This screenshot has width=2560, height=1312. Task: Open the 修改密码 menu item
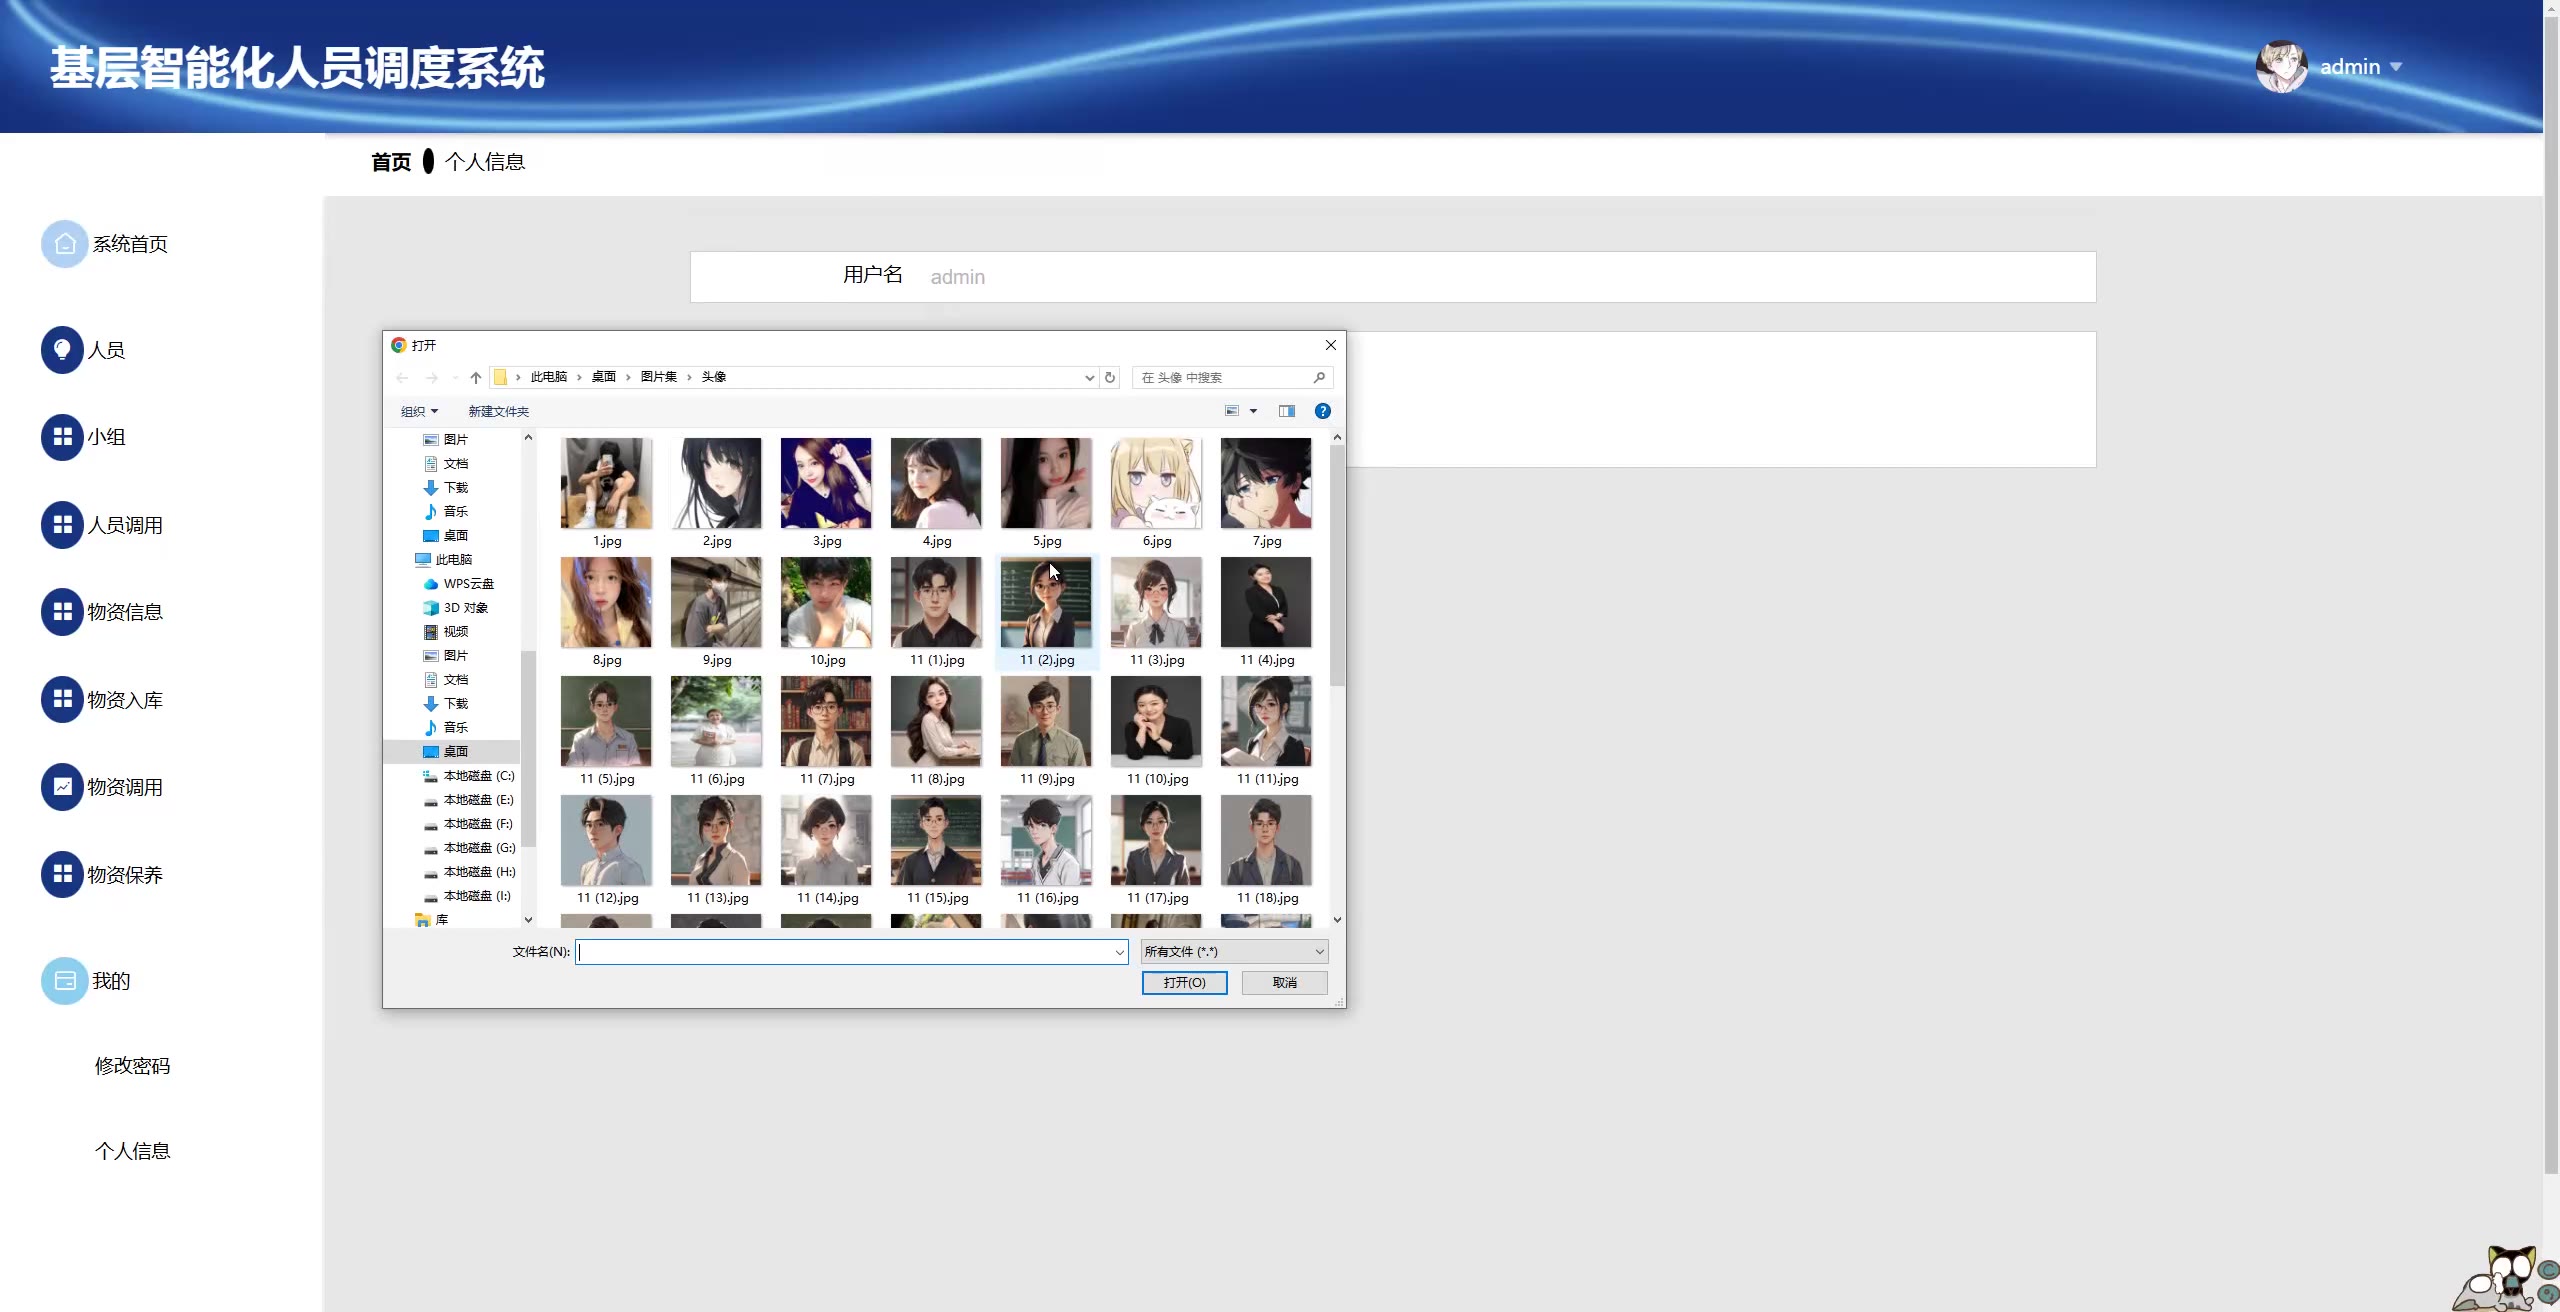point(132,1066)
